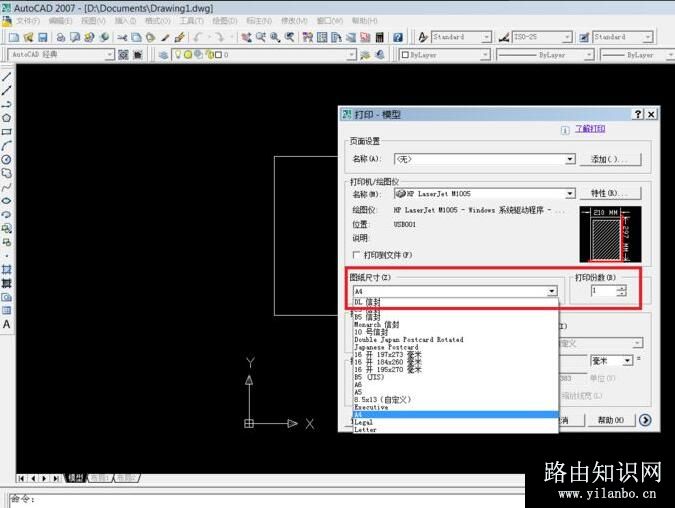Expand the layer 0 dropdown list
Image resolution: width=675 pixels, height=508 pixels.
351,55
